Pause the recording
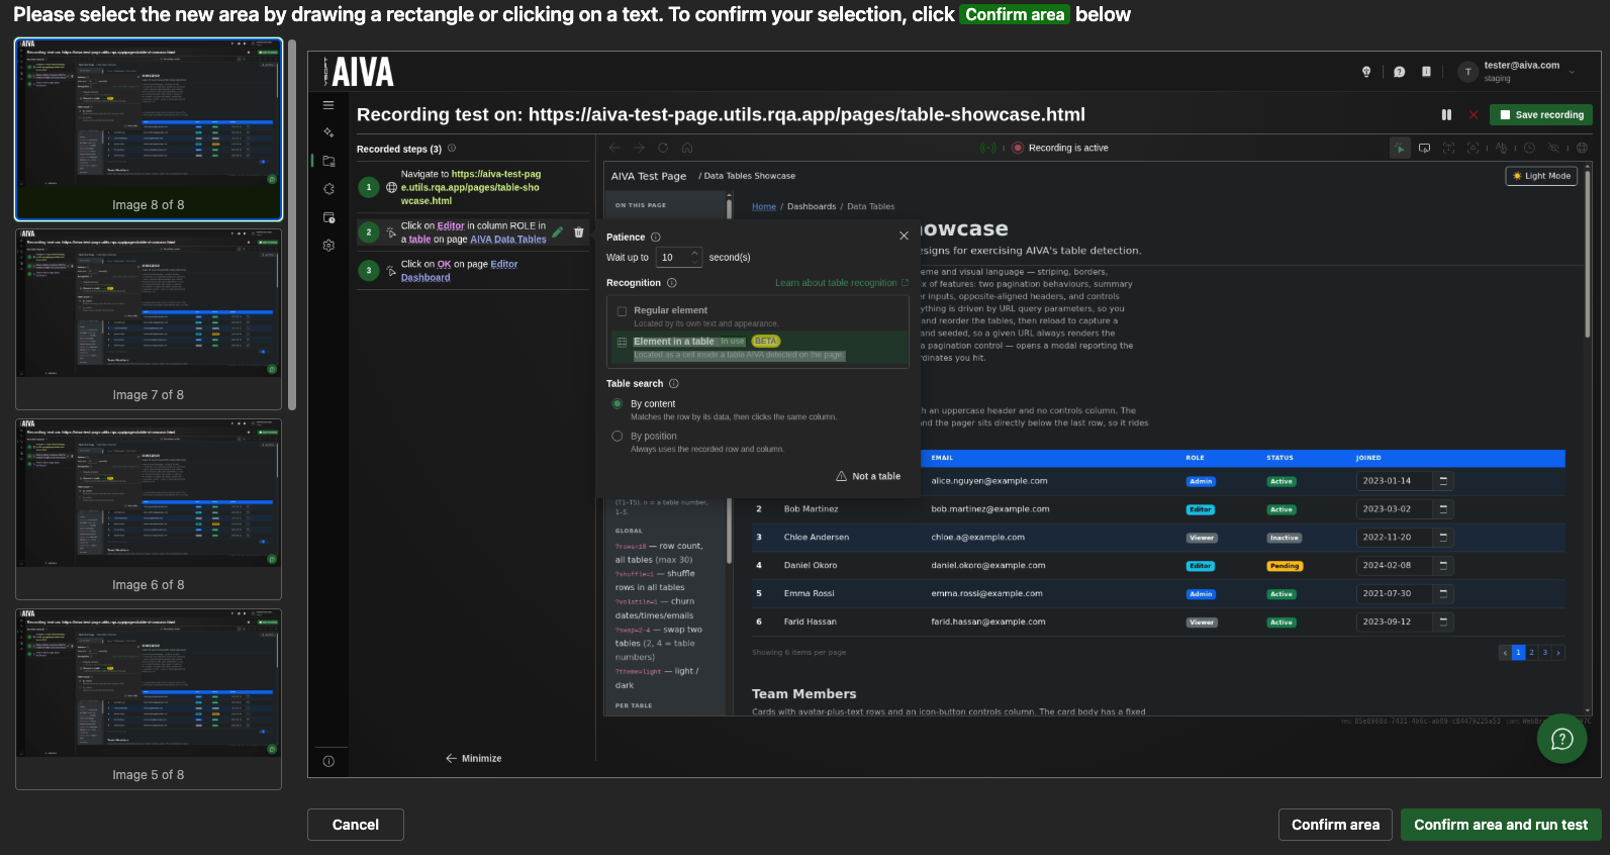1610x855 pixels. 1446,115
